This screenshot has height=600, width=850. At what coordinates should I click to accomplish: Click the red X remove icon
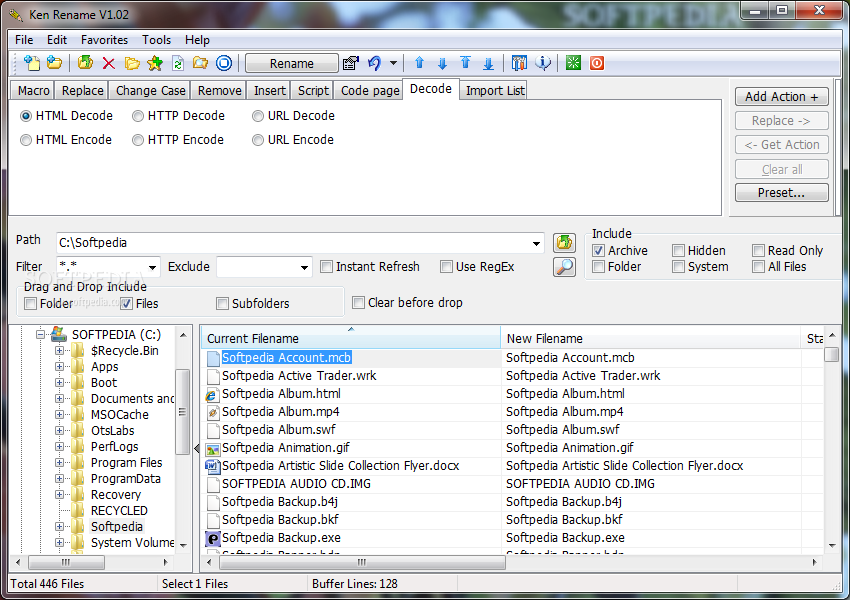(x=108, y=63)
